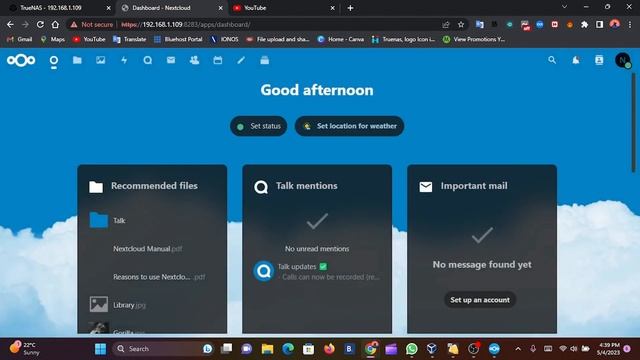Screen dimensions: 640x360
Task: Open the tab search chevron
Action: (564, 7)
